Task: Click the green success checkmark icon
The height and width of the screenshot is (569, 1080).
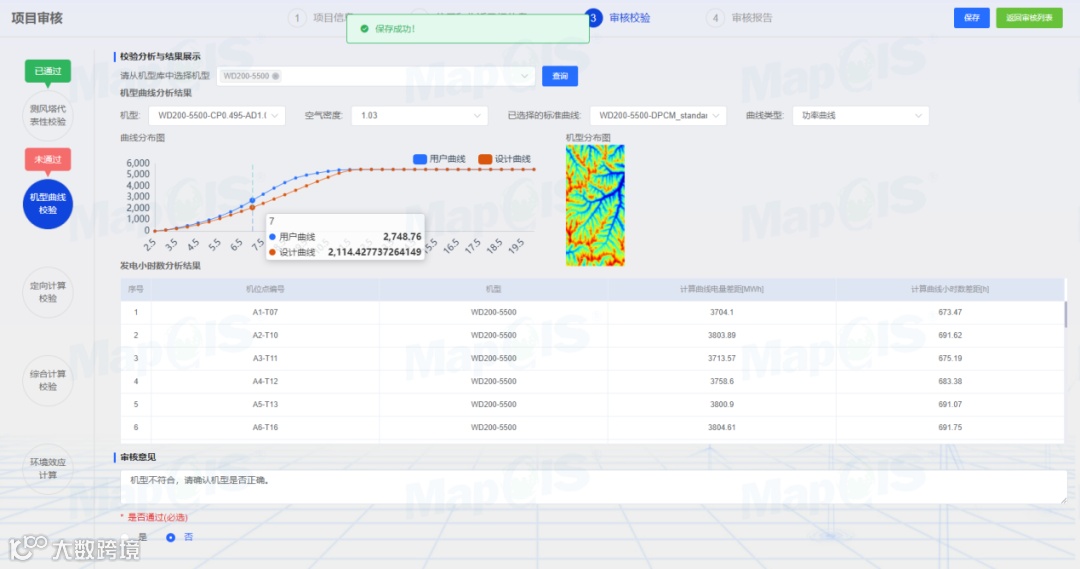Action: coord(364,29)
